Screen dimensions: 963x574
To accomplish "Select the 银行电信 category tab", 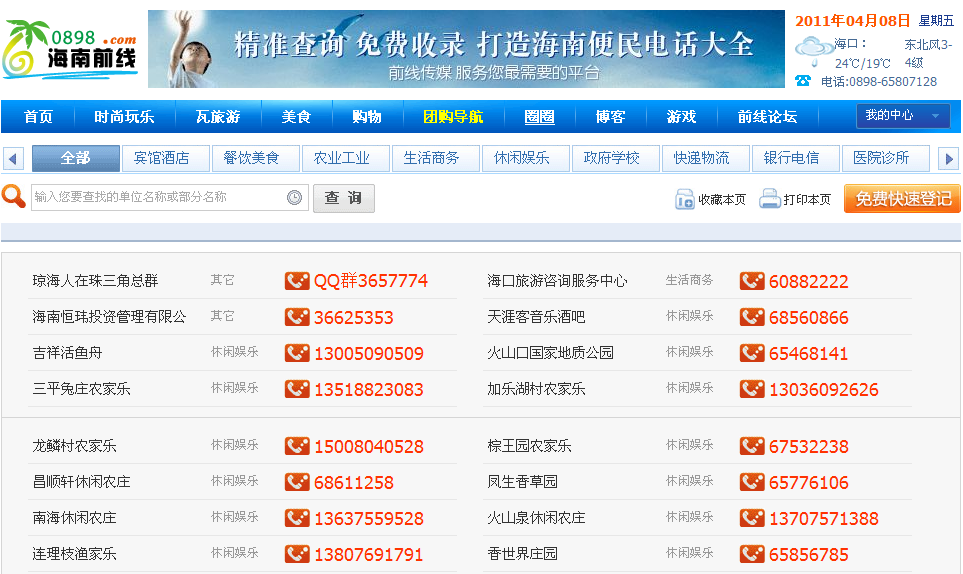I will tap(795, 158).
